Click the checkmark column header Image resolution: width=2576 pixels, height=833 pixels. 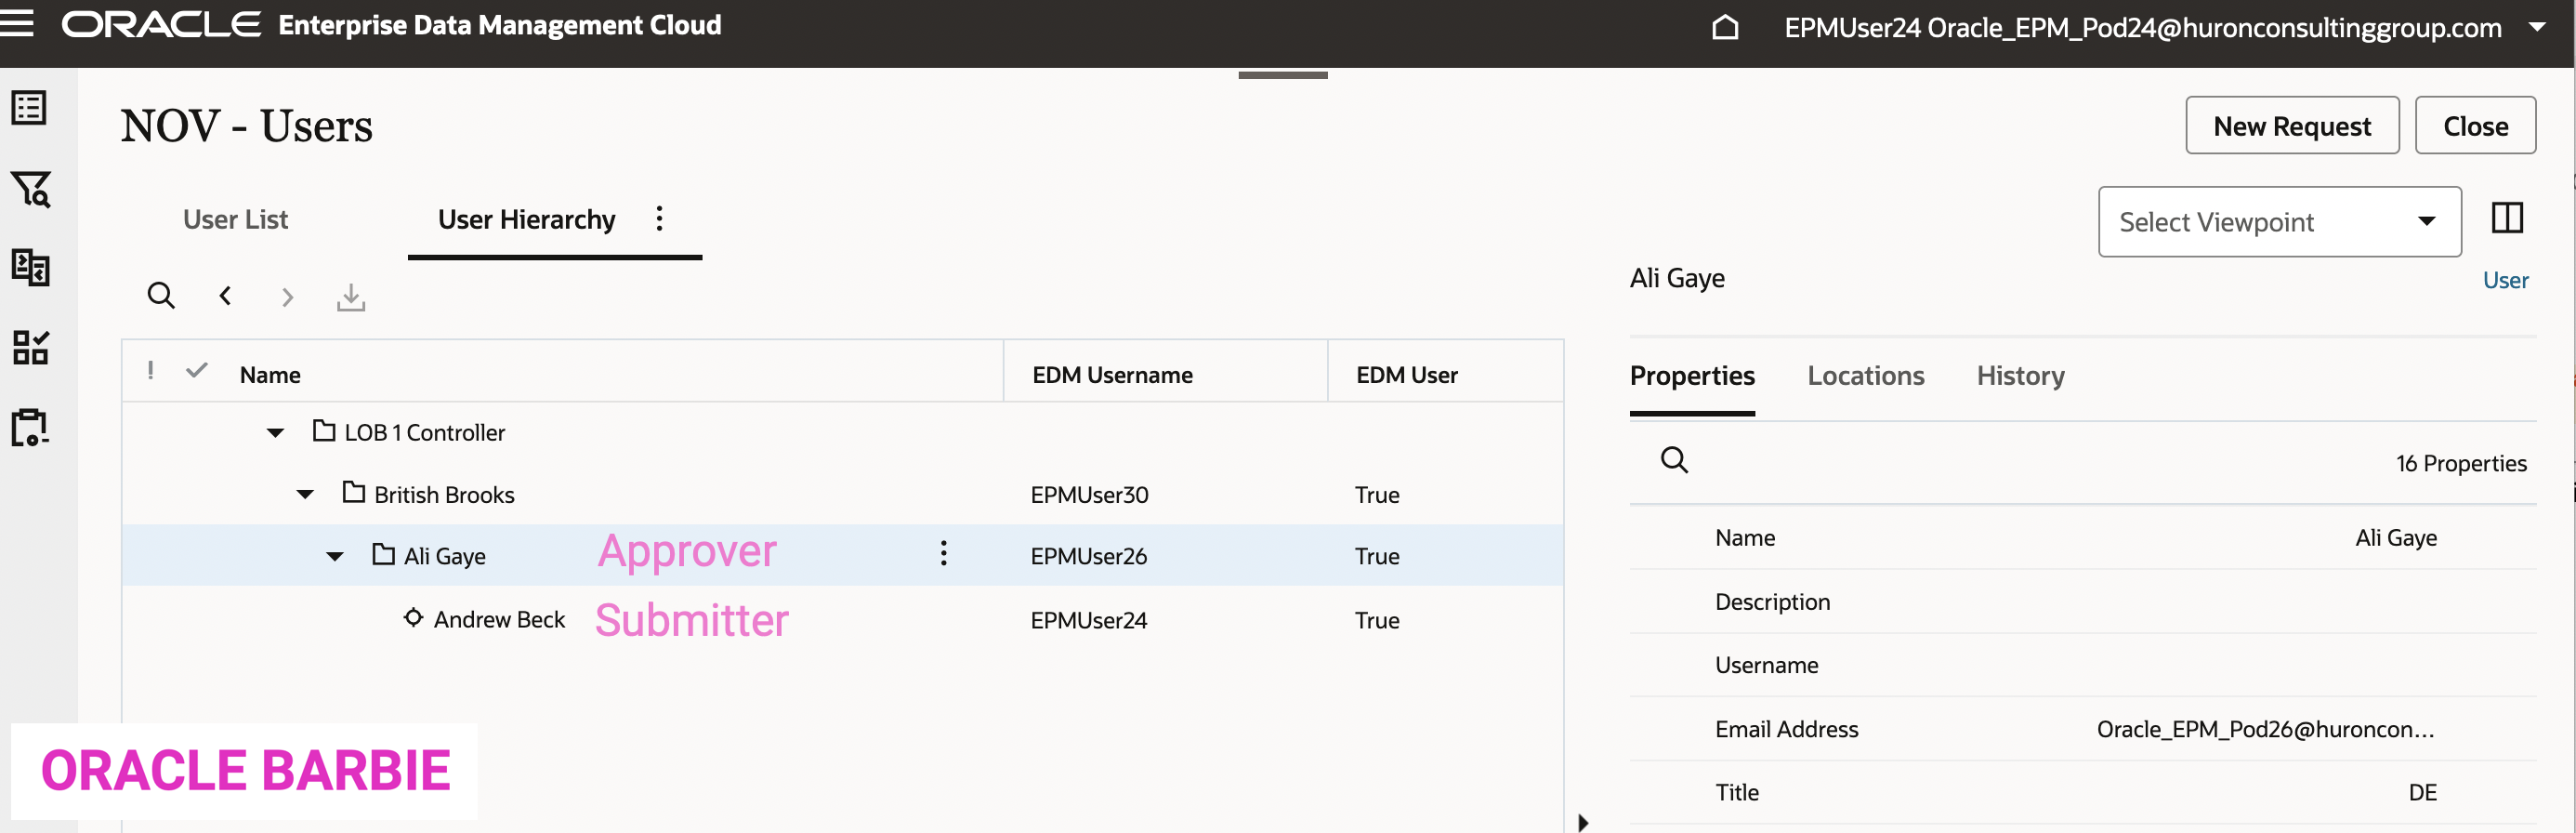click(x=197, y=371)
